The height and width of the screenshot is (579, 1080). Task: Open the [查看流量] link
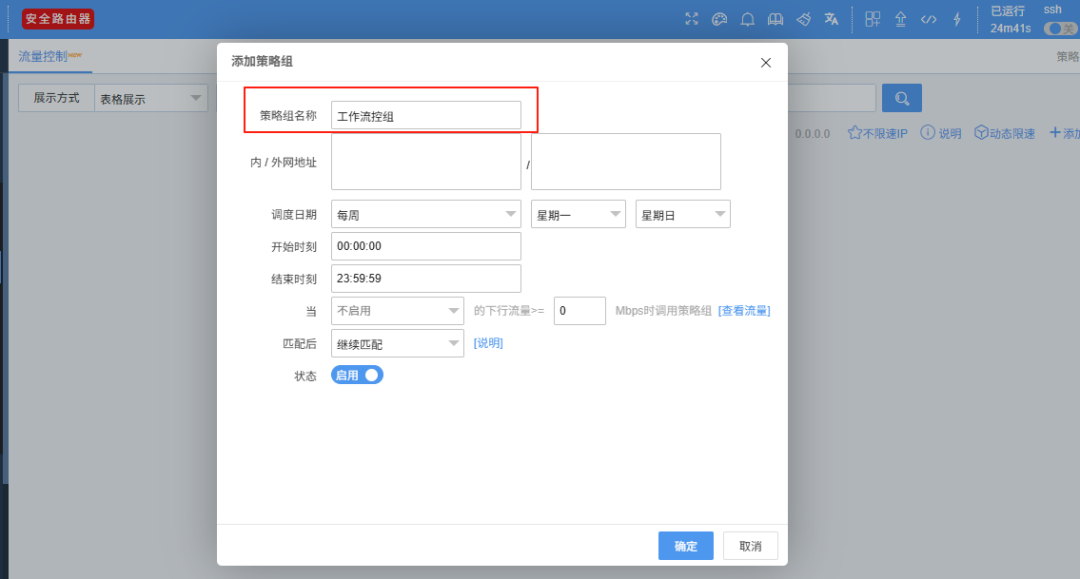coord(744,310)
